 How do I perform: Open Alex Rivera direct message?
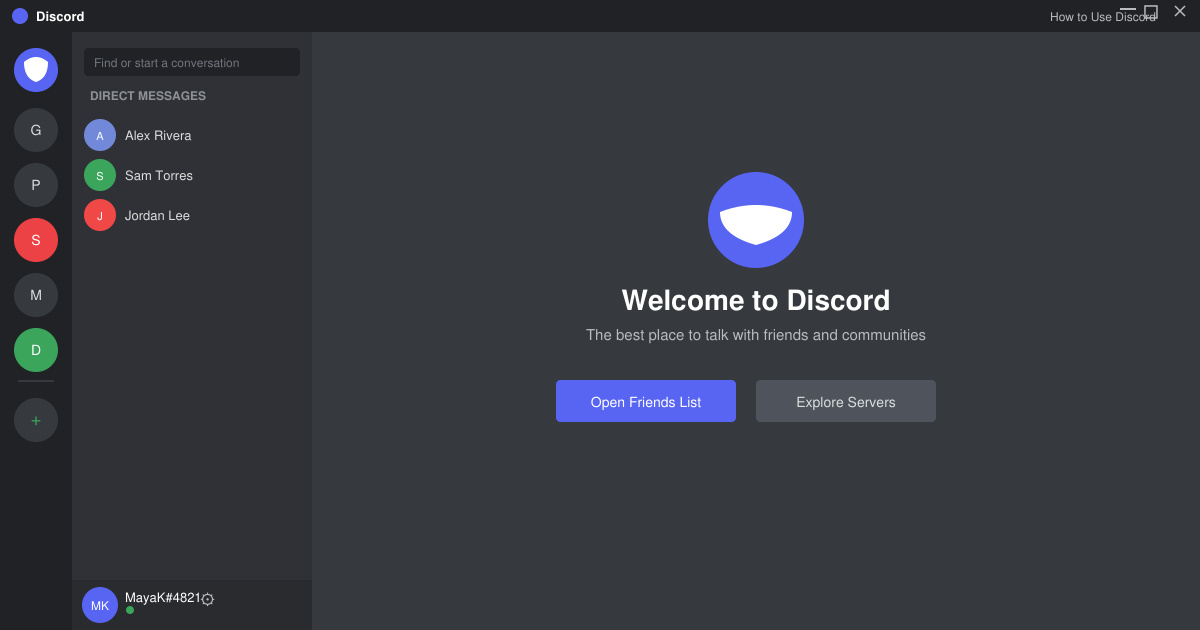192,135
